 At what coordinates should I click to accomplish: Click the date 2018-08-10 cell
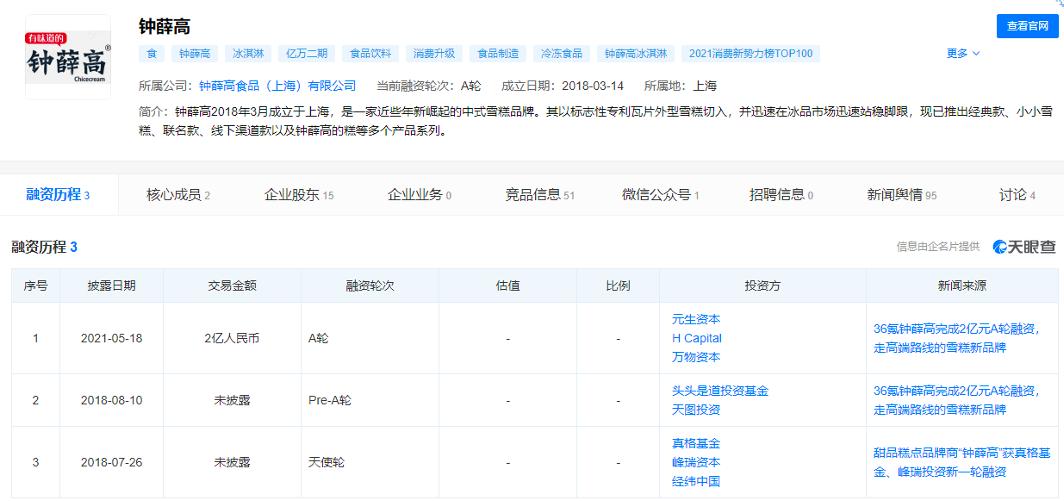click(111, 401)
